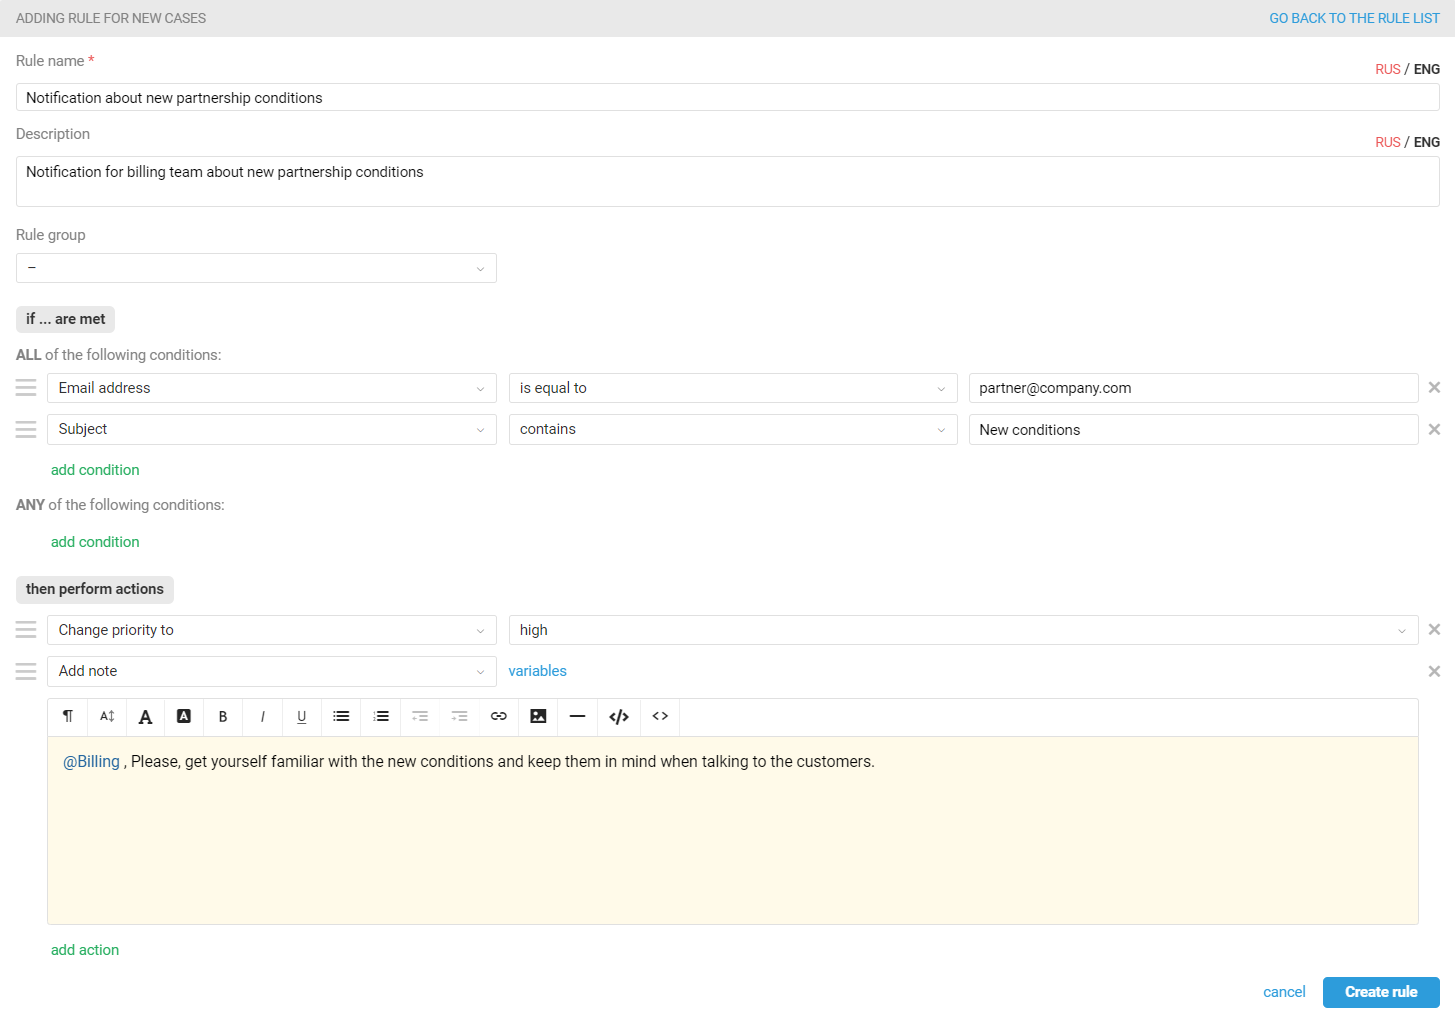Toggle italic text in the note editor
1455x1023 pixels.
[x=262, y=717]
